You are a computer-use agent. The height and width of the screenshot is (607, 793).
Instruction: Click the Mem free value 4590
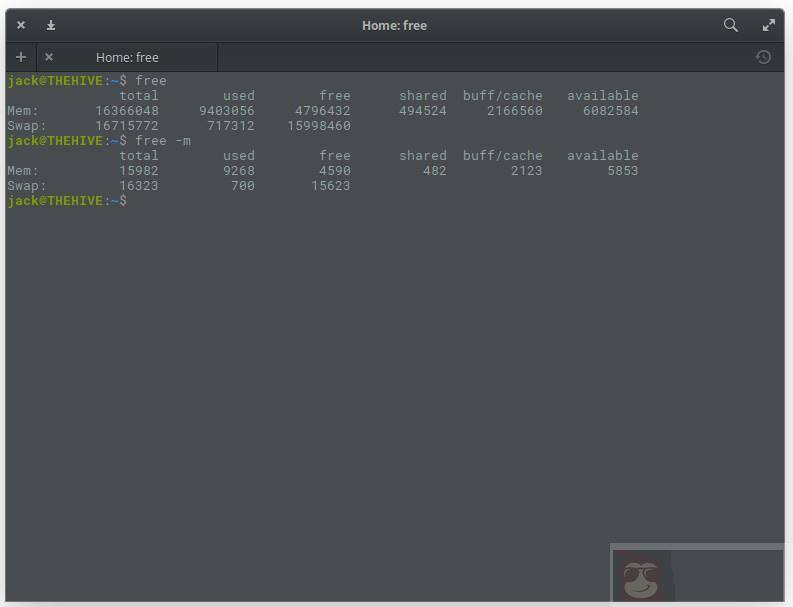coord(334,171)
